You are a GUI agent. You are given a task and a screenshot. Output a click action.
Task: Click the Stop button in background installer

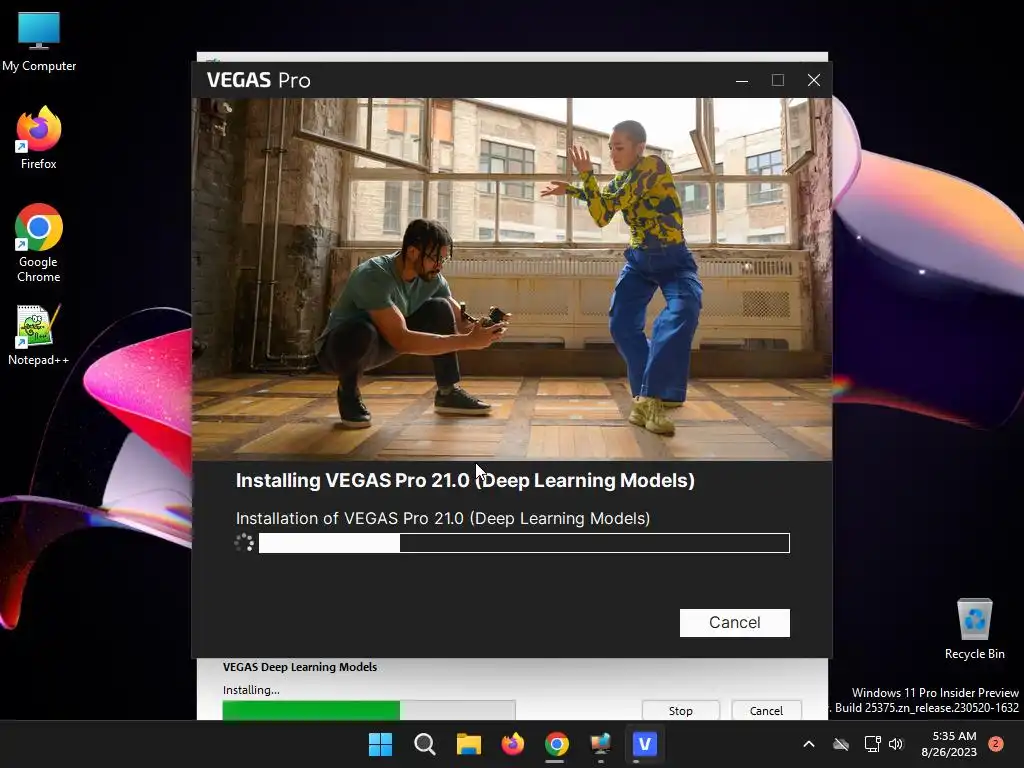coord(680,711)
